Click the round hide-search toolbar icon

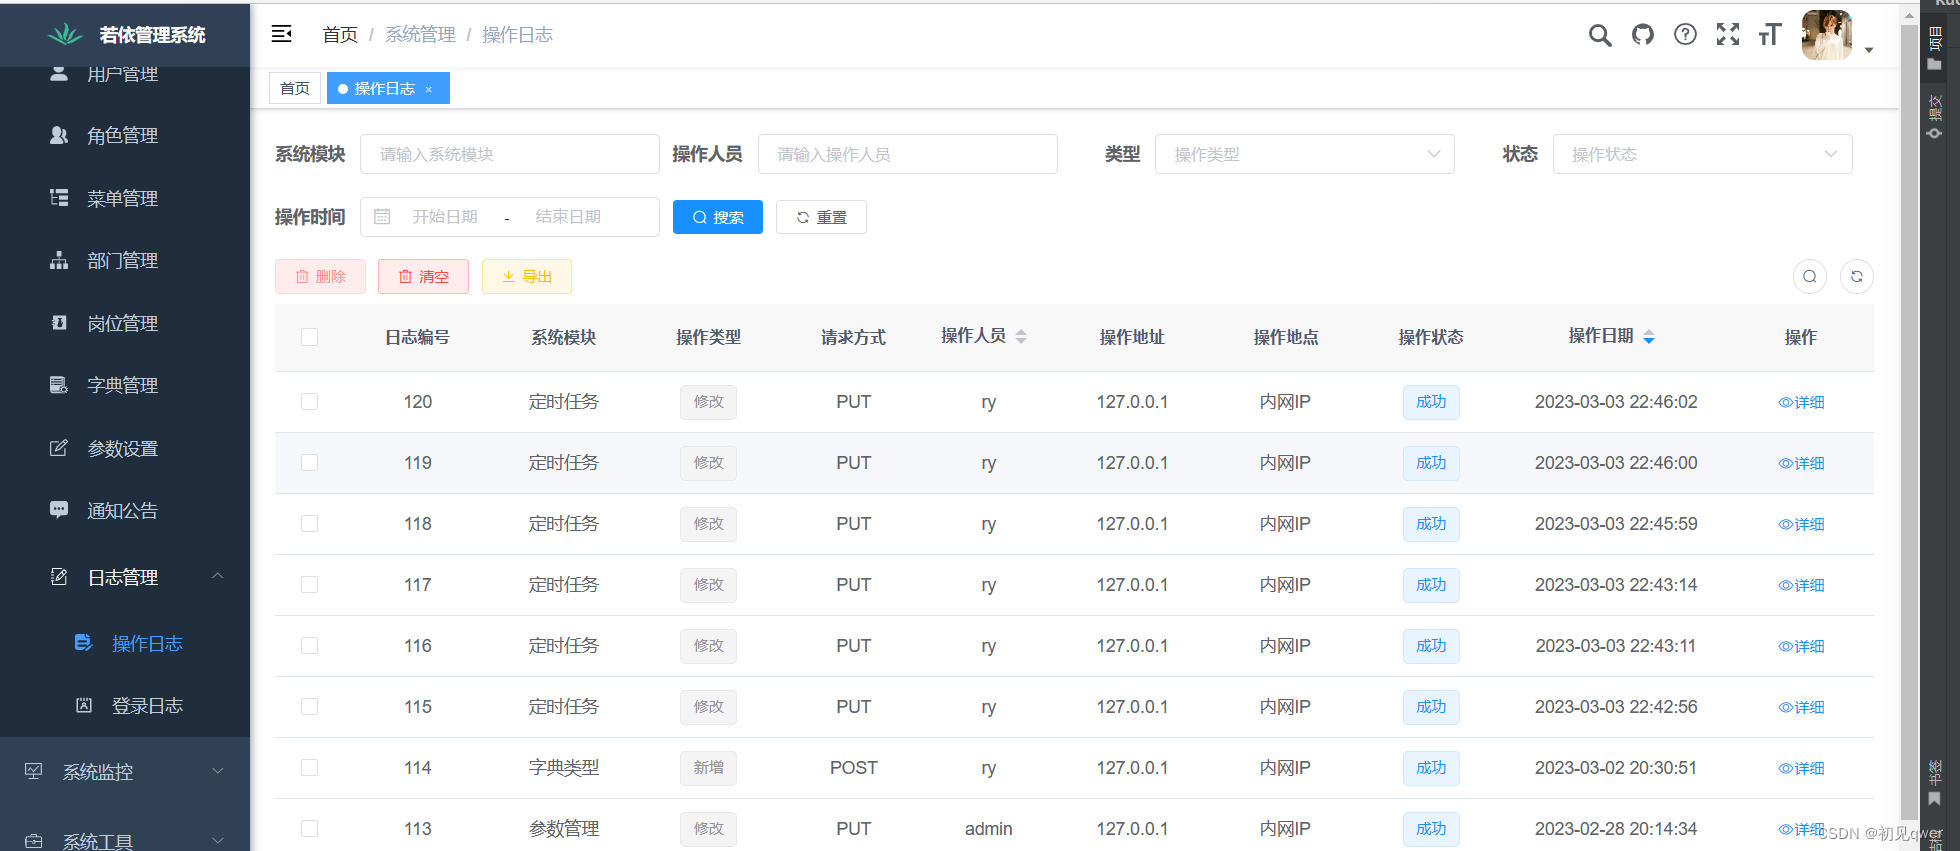point(1809,277)
